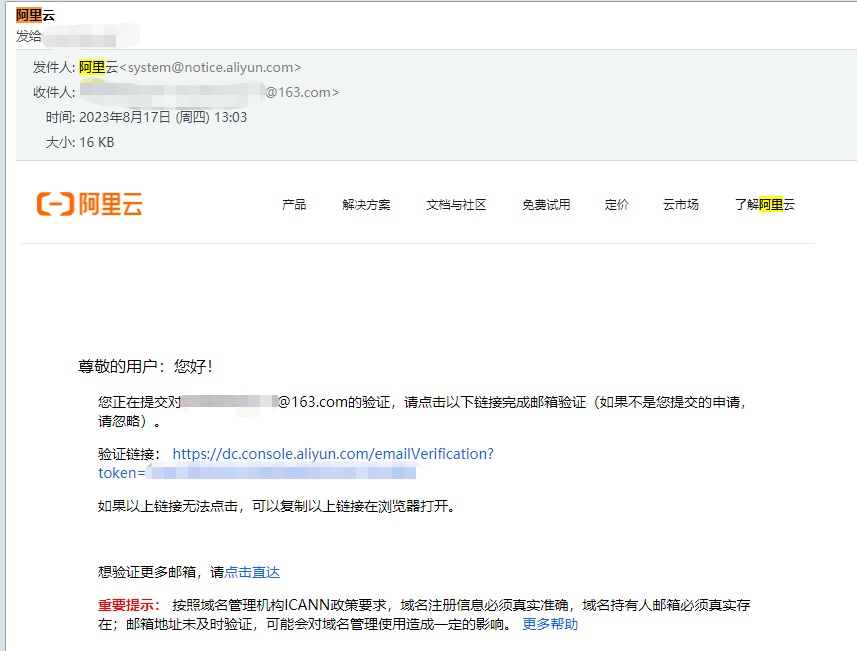Open the 更多帮助 link
857x651 pixels.
(550, 624)
